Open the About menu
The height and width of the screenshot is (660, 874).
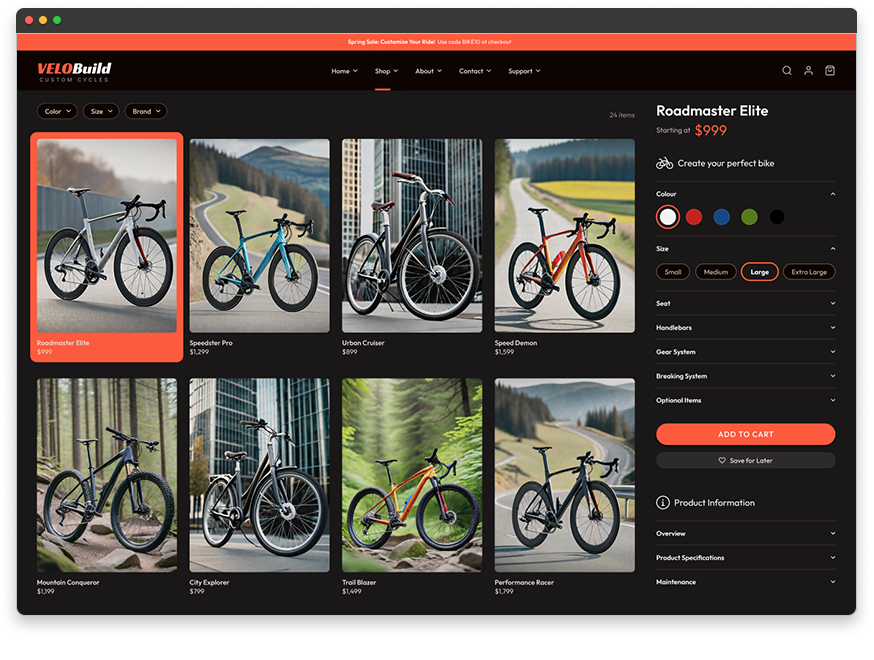tap(428, 71)
